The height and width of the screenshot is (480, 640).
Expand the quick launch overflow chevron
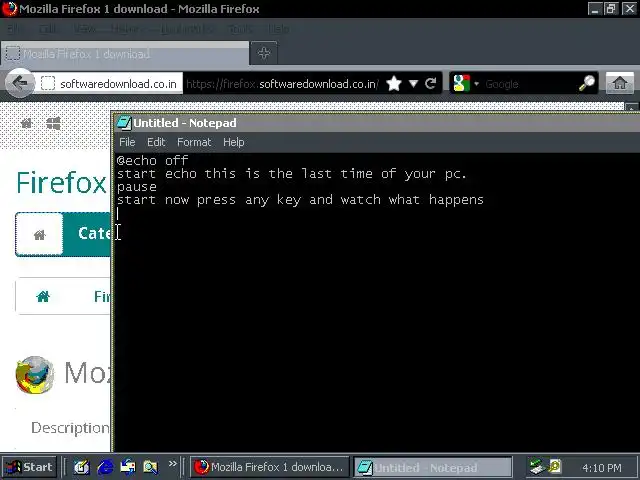173,464
